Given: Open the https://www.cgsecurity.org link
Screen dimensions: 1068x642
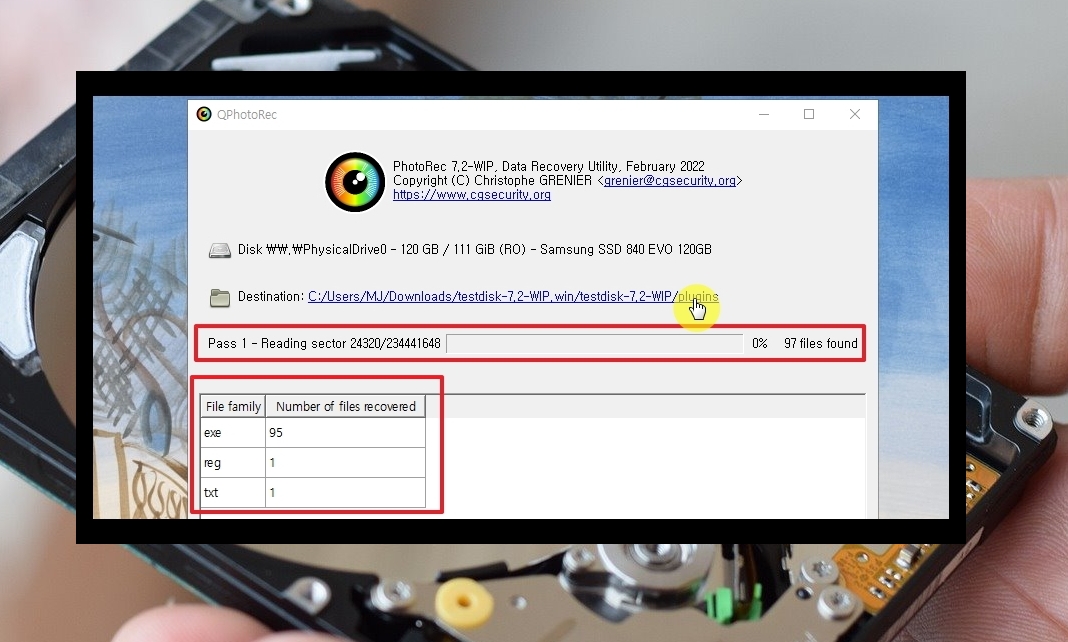Looking at the screenshot, I should (471, 195).
